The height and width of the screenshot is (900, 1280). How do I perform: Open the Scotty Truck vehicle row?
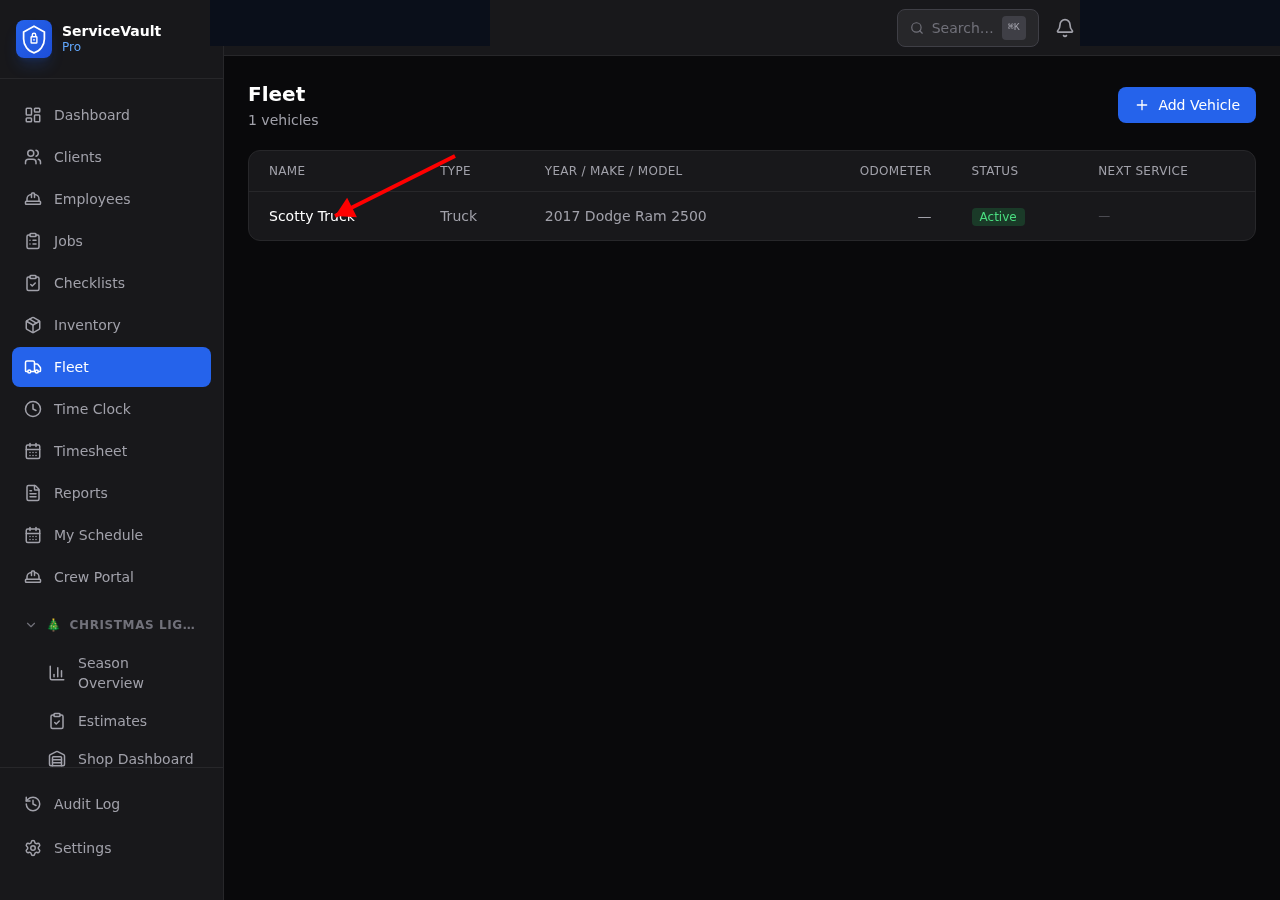pos(311,216)
